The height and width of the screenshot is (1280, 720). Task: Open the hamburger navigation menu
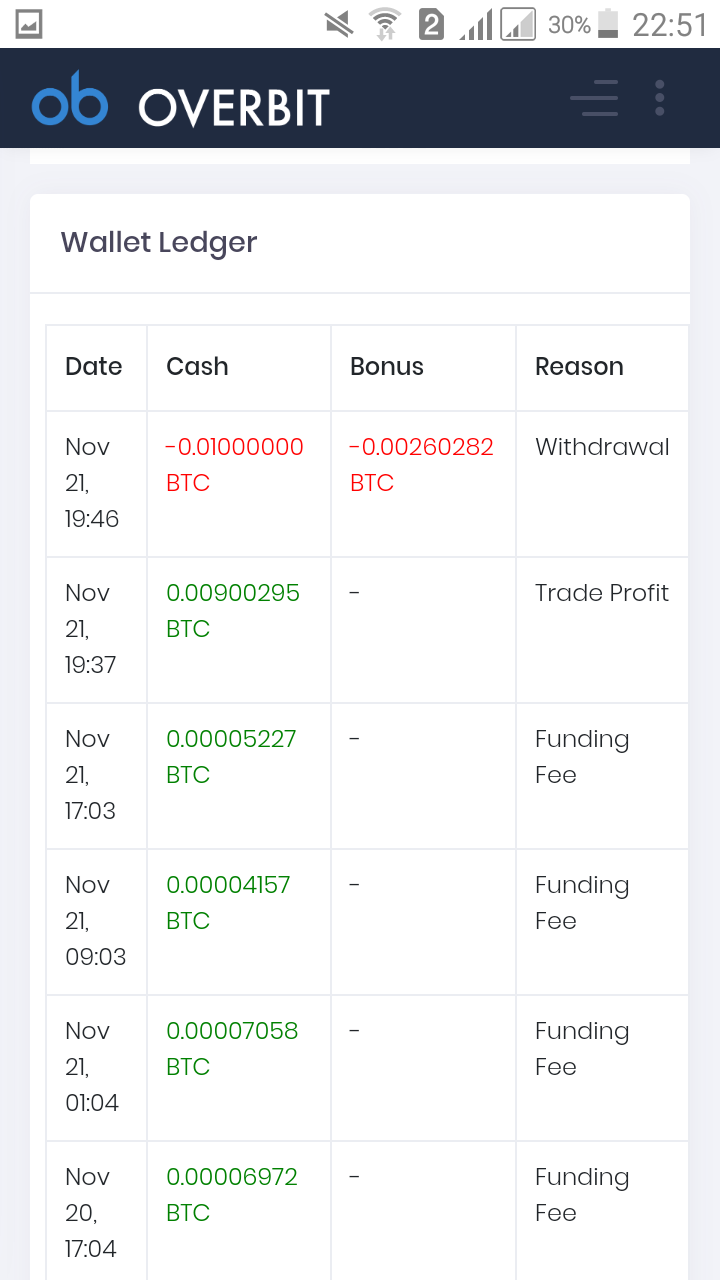click(x=594, y=98)
